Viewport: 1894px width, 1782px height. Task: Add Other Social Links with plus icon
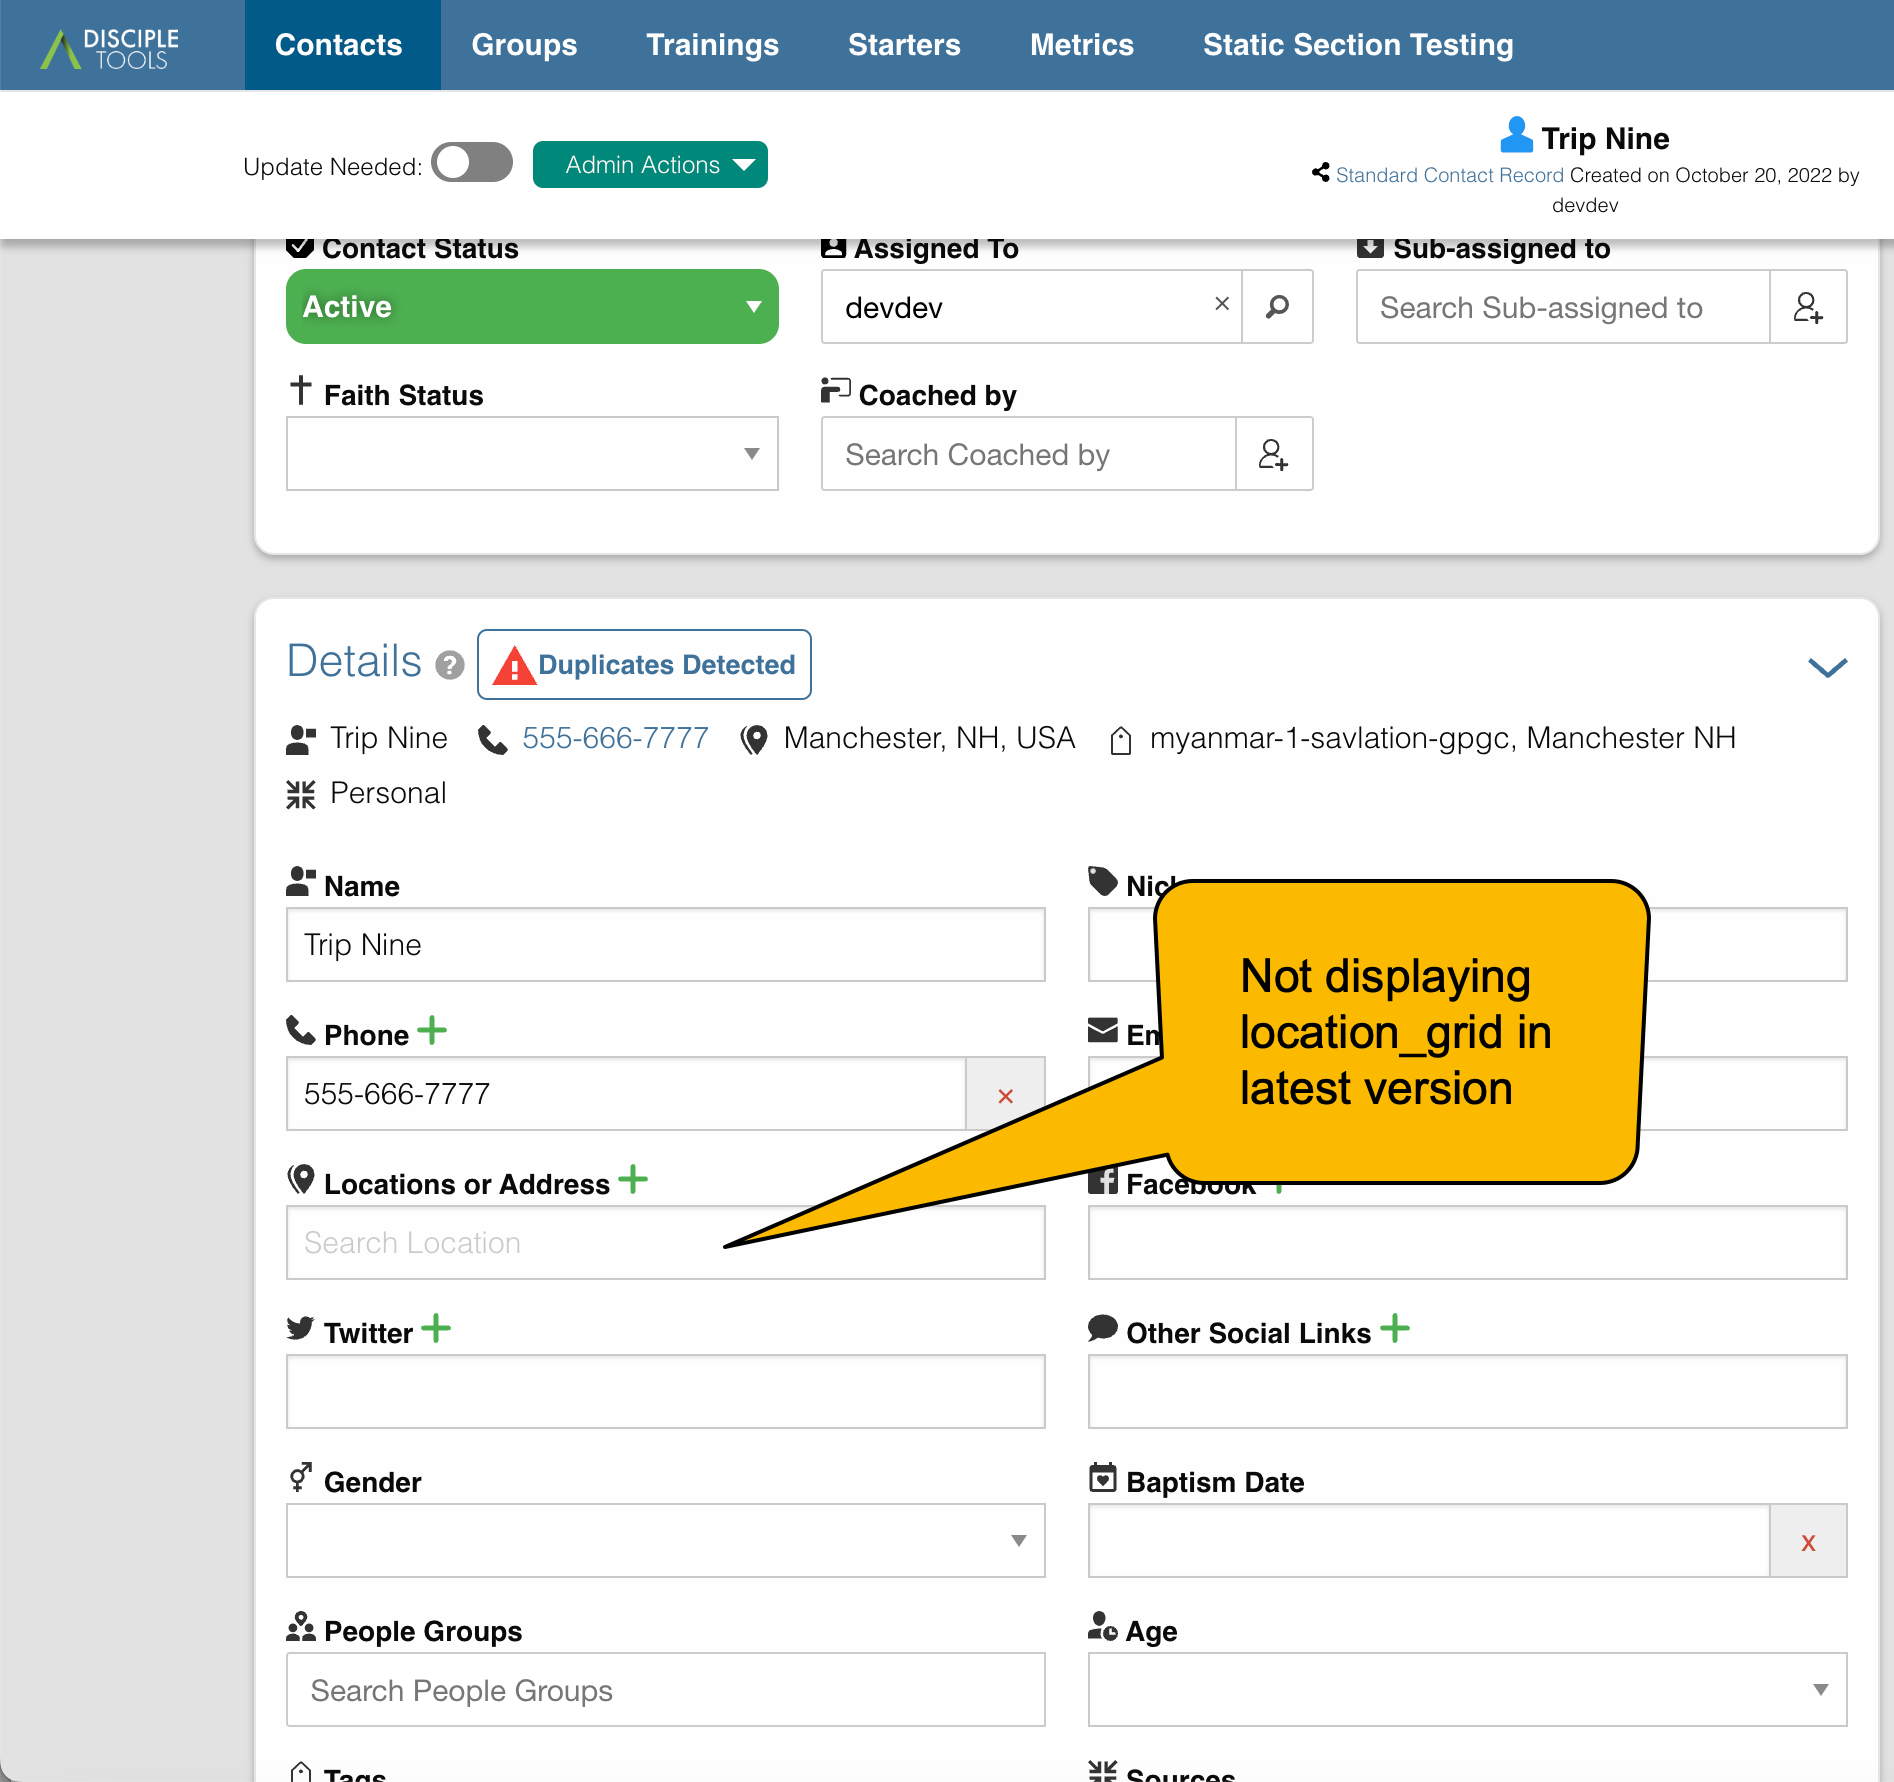[1395, 1328]
